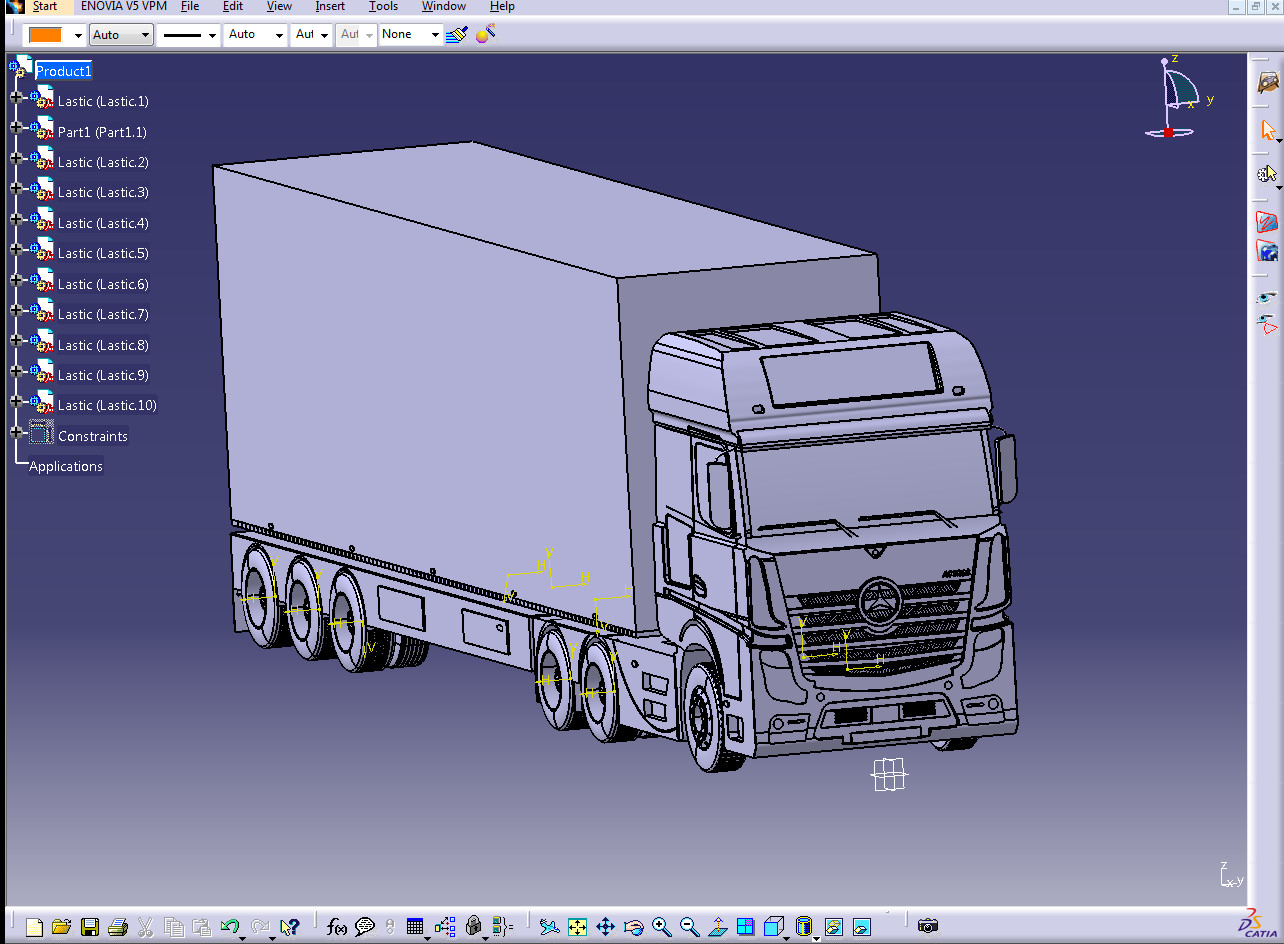Open the Formula f(x) tool
Viewport: 1284px width, 944px height.
337,927
